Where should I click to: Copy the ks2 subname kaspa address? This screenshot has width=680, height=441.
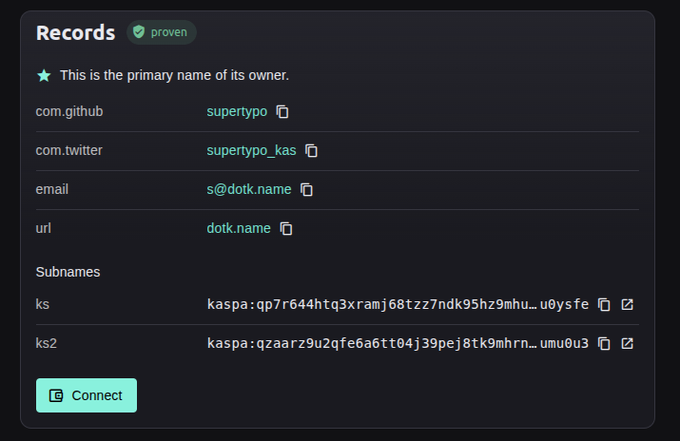pos(604,344)
